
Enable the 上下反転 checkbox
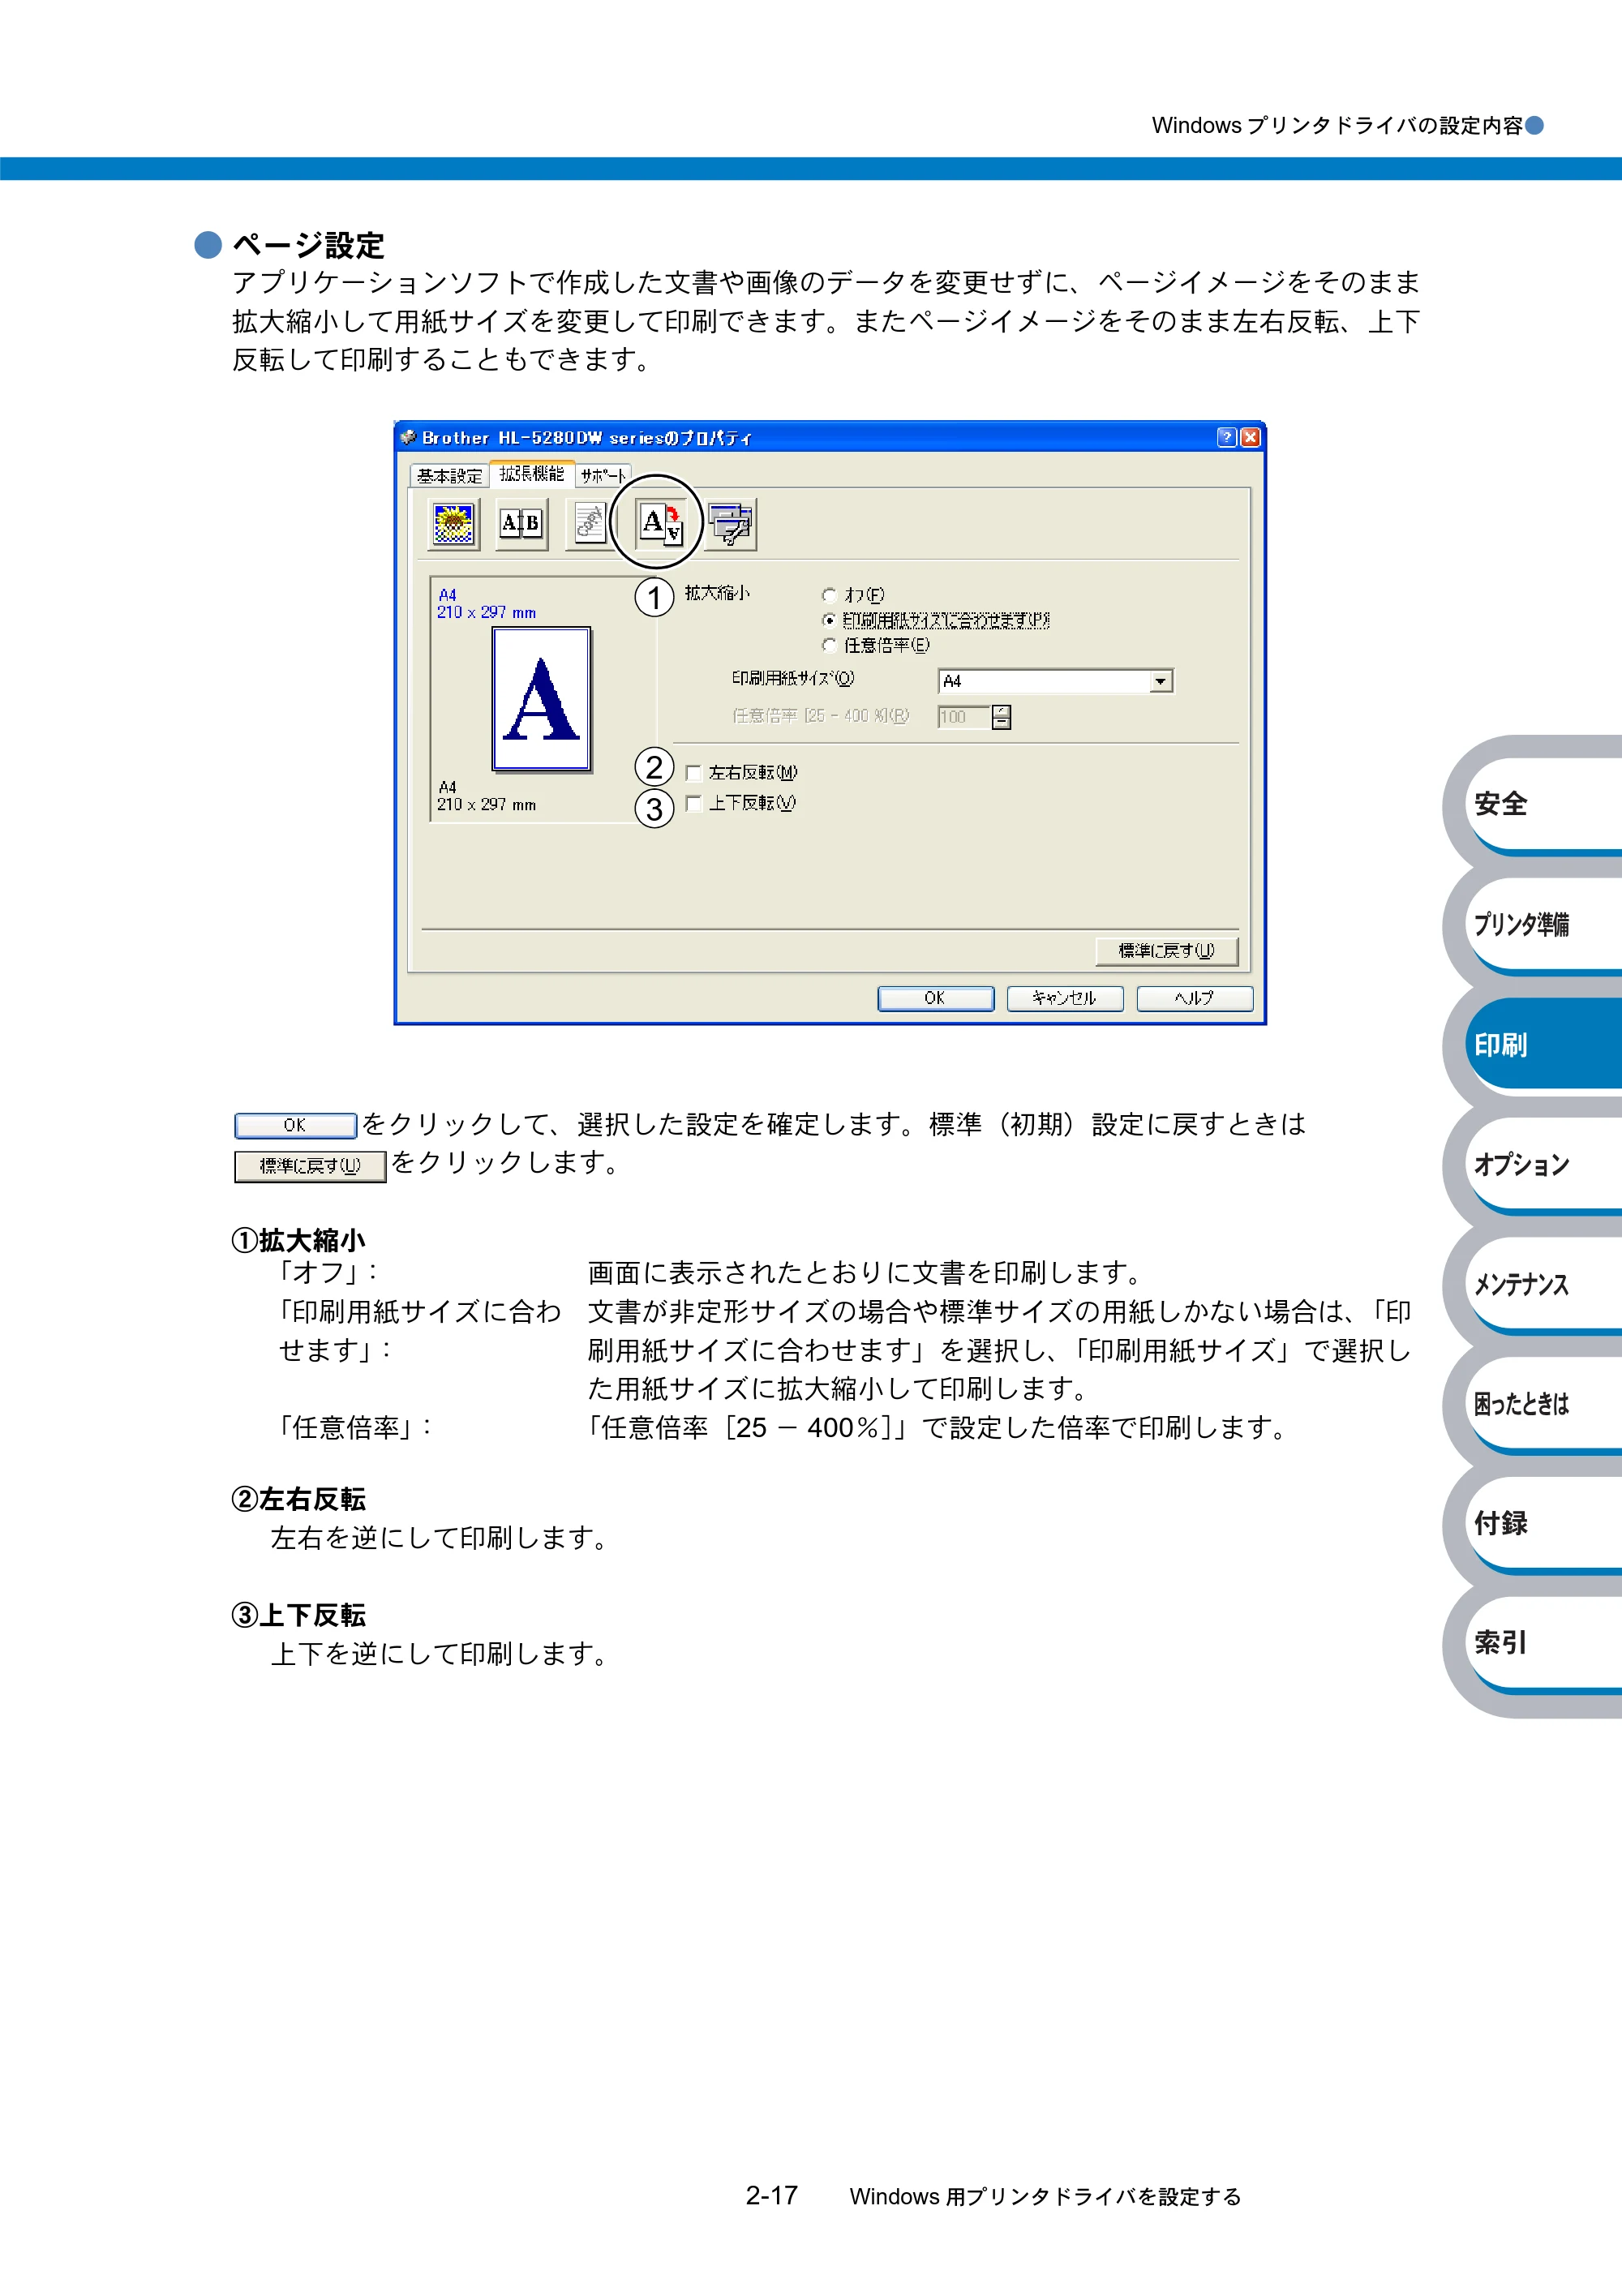[x=693, y=803]
